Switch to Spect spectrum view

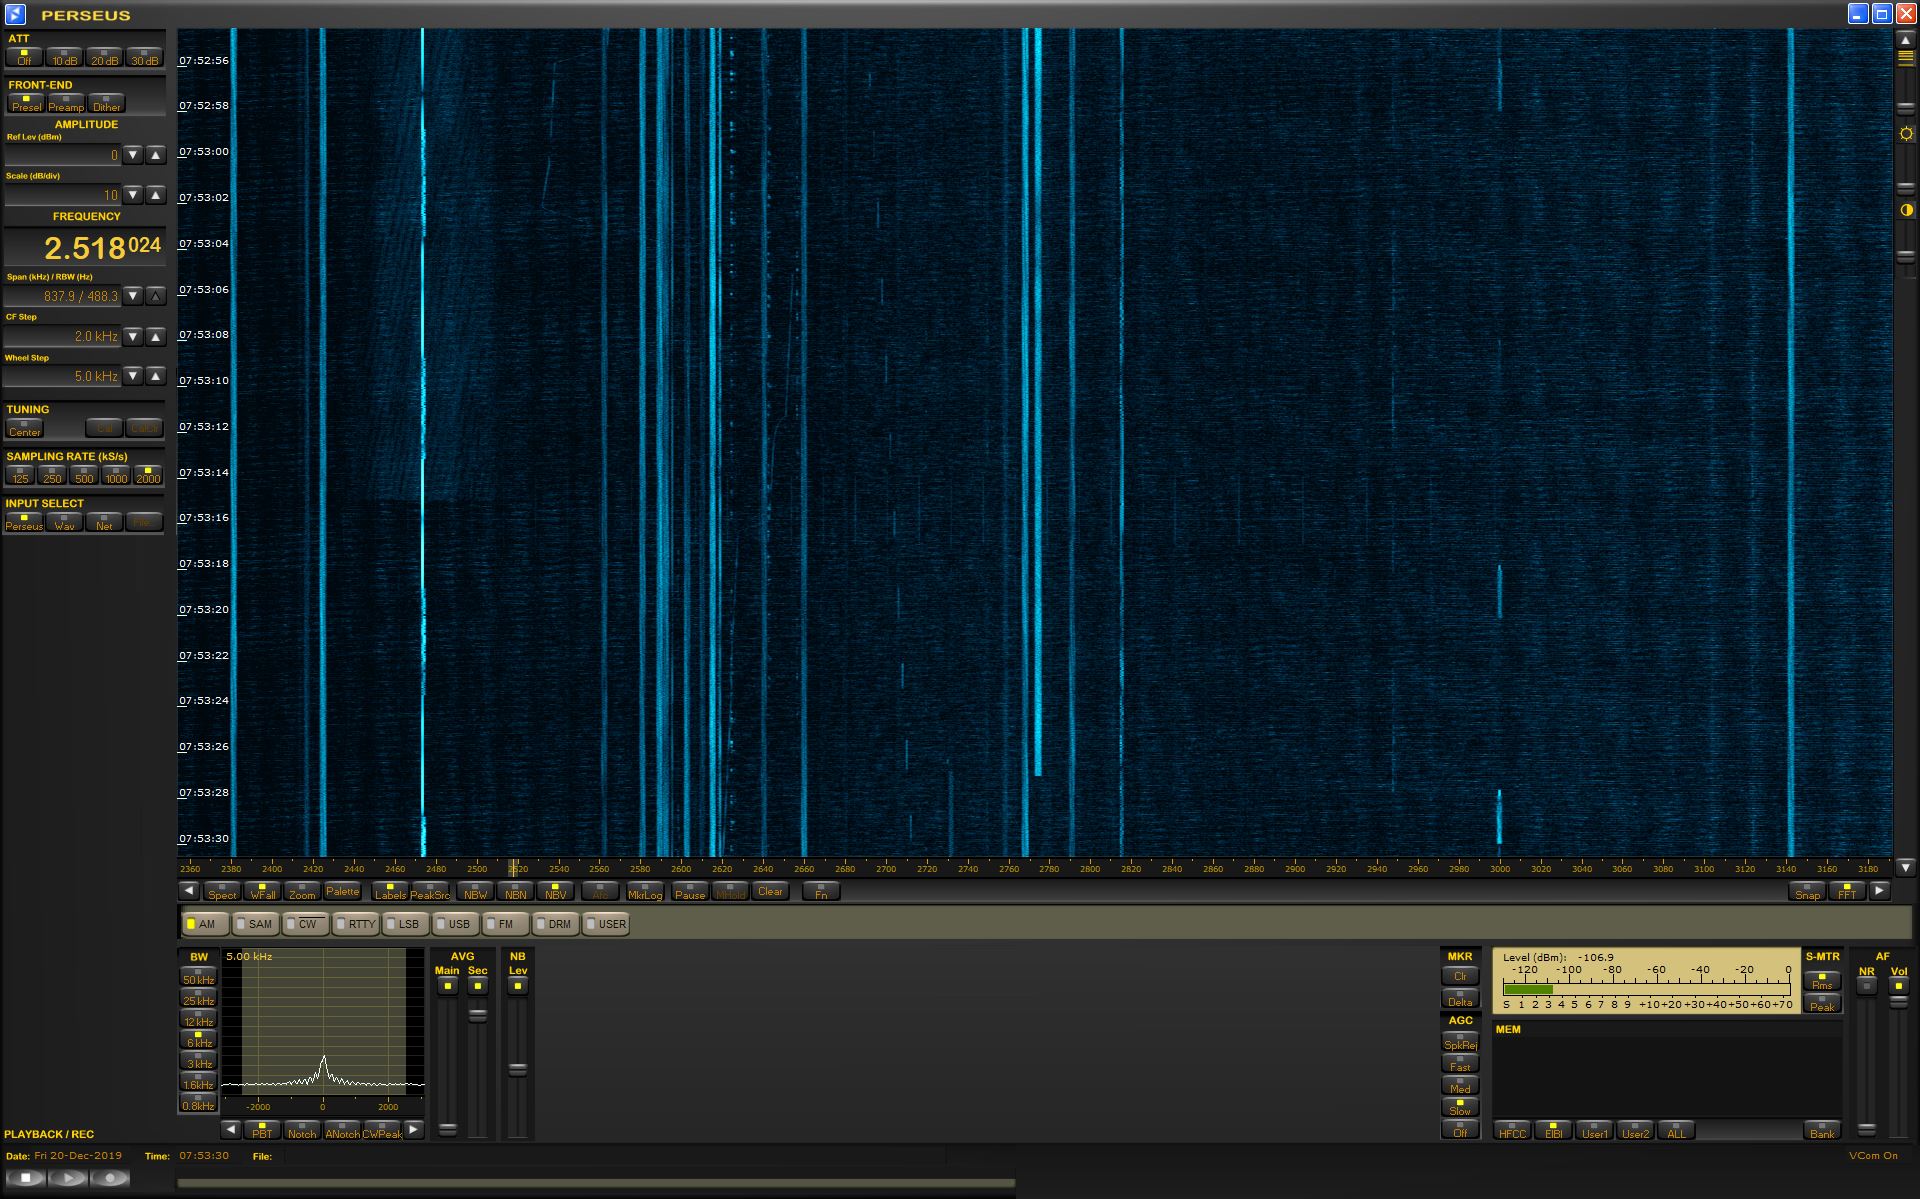click(222, 891)
